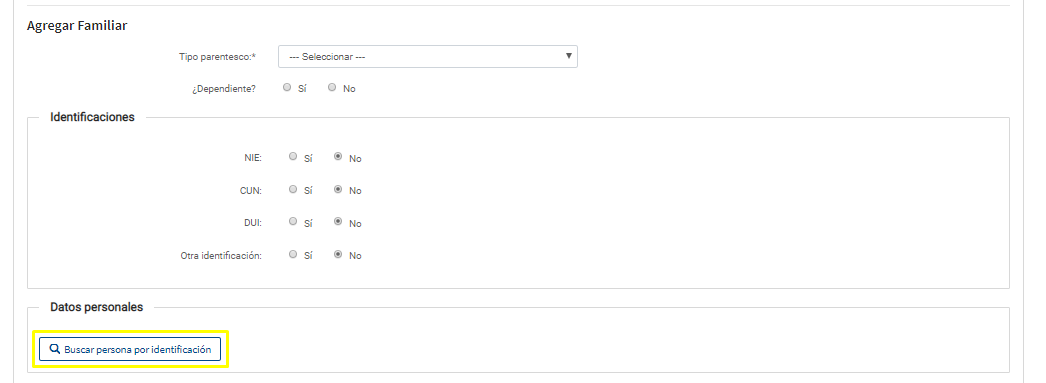Click the Datos personales section heading

point(97,308)
